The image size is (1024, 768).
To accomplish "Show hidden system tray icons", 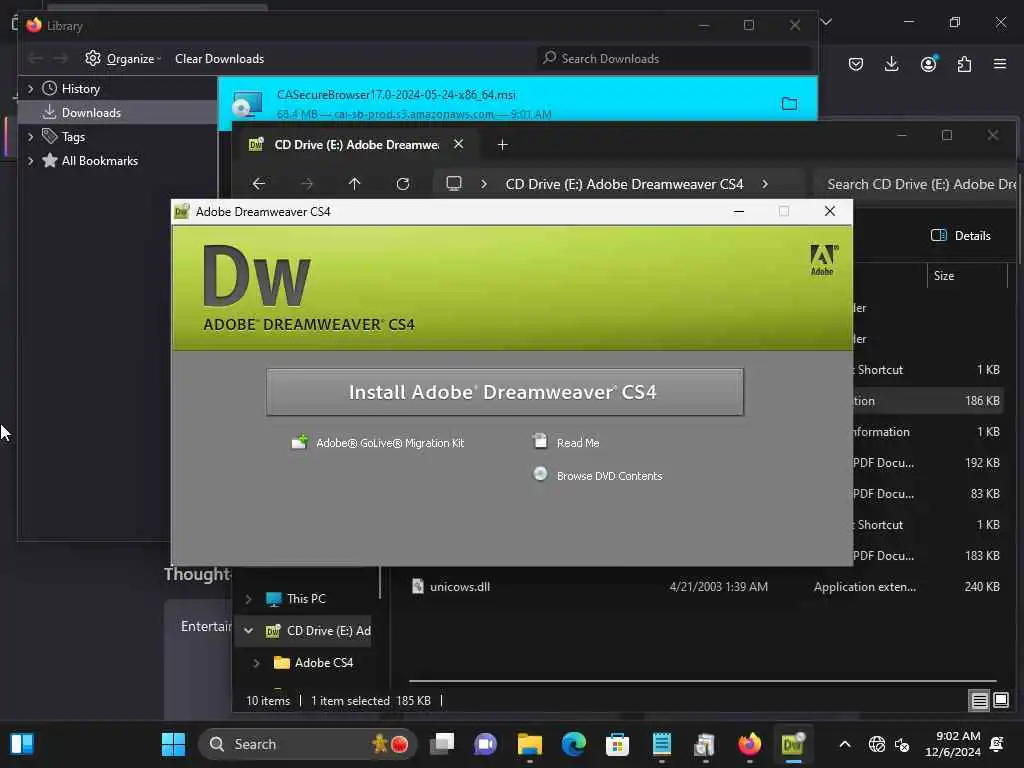I will point(844,744).
